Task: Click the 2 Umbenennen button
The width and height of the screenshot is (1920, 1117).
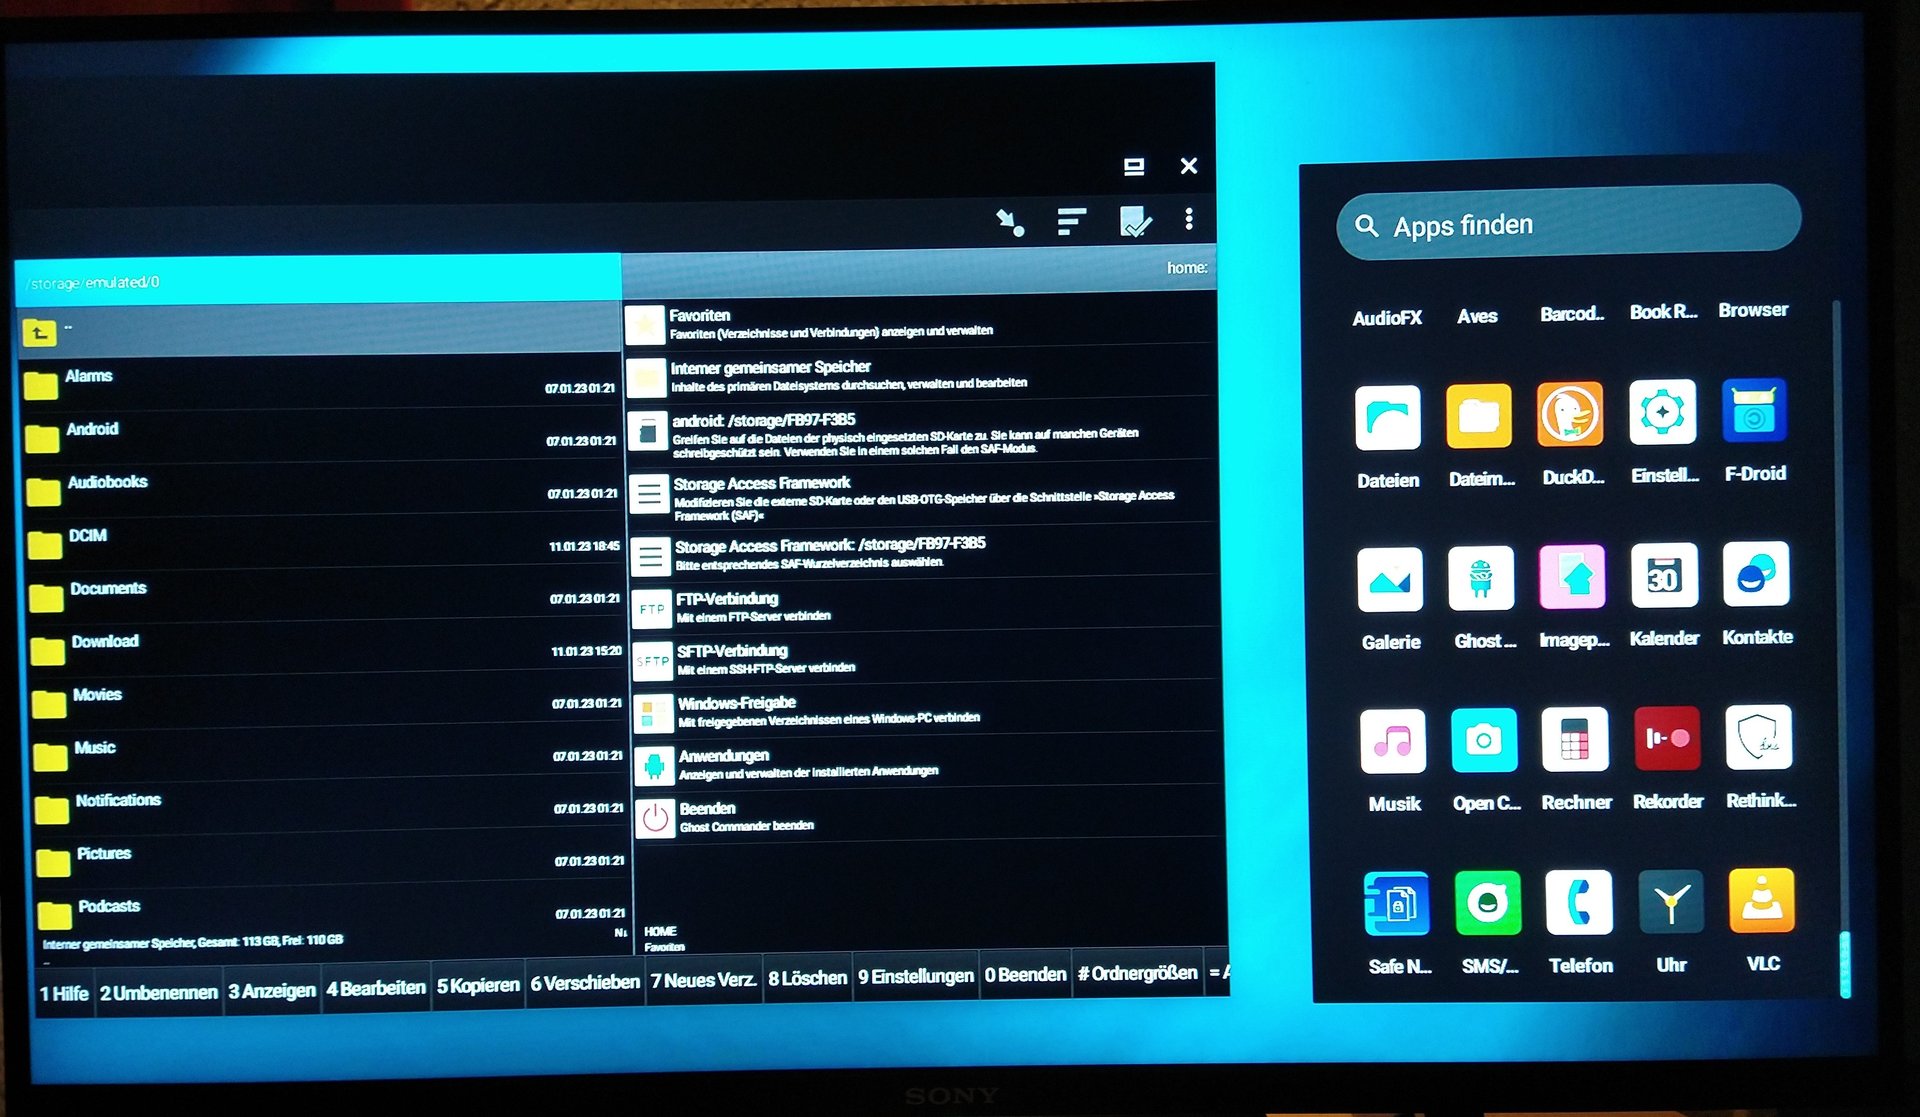Action: tap(159, 992)
